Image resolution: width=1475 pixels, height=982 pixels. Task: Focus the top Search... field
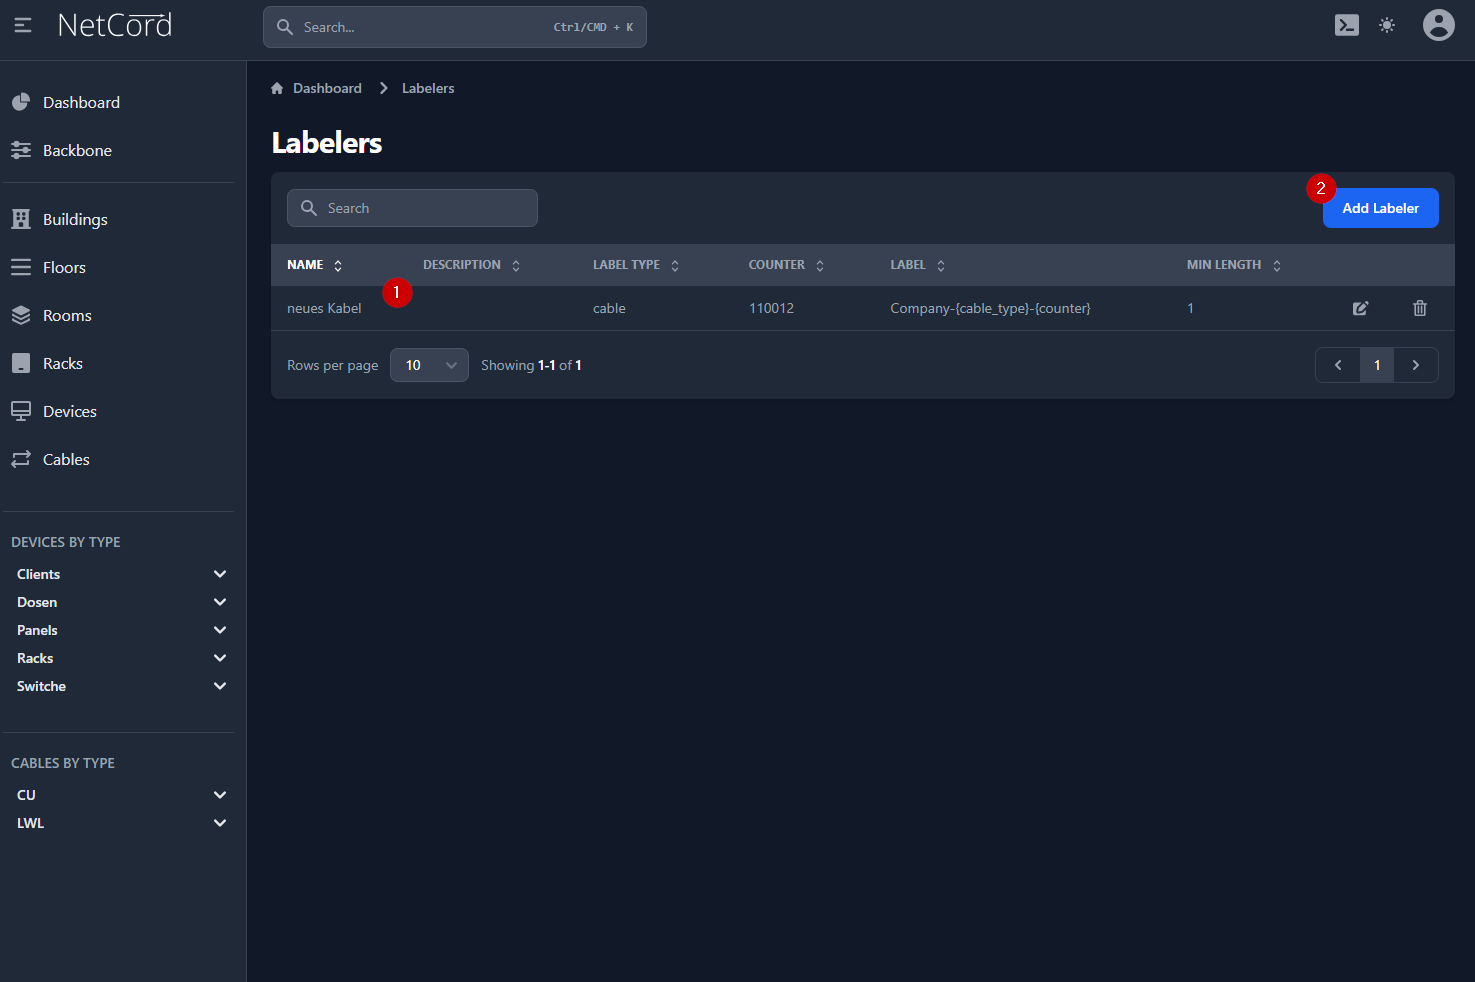point(455,27)
